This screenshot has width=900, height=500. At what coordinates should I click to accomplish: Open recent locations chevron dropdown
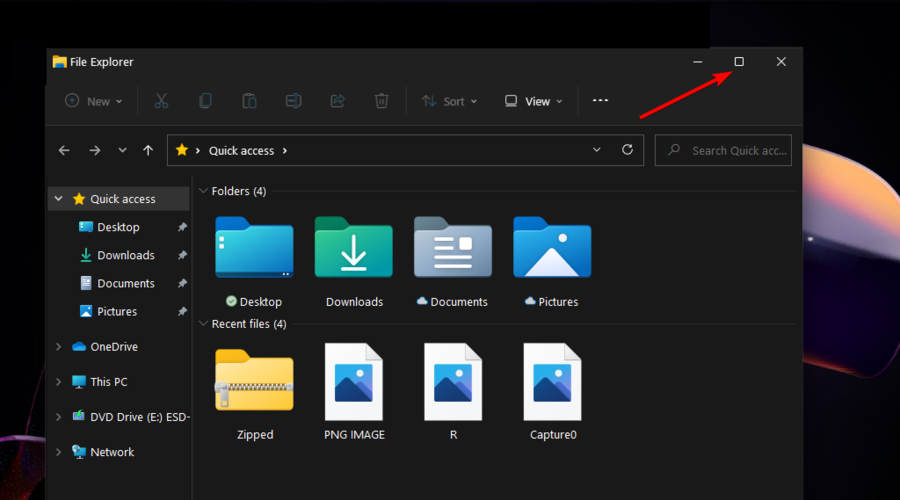(x=122, y=150)
